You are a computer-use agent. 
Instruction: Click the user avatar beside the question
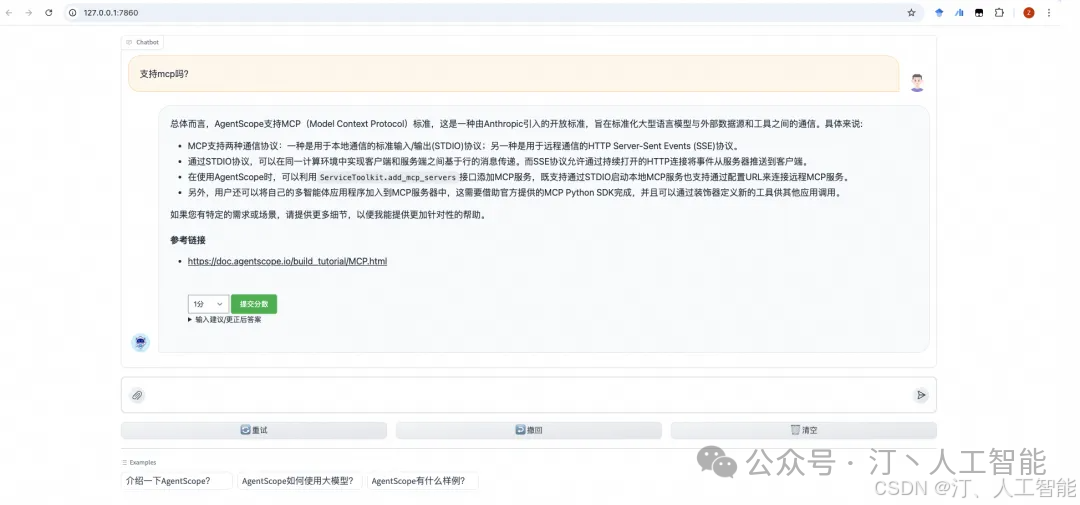click(x=916, y=83)
